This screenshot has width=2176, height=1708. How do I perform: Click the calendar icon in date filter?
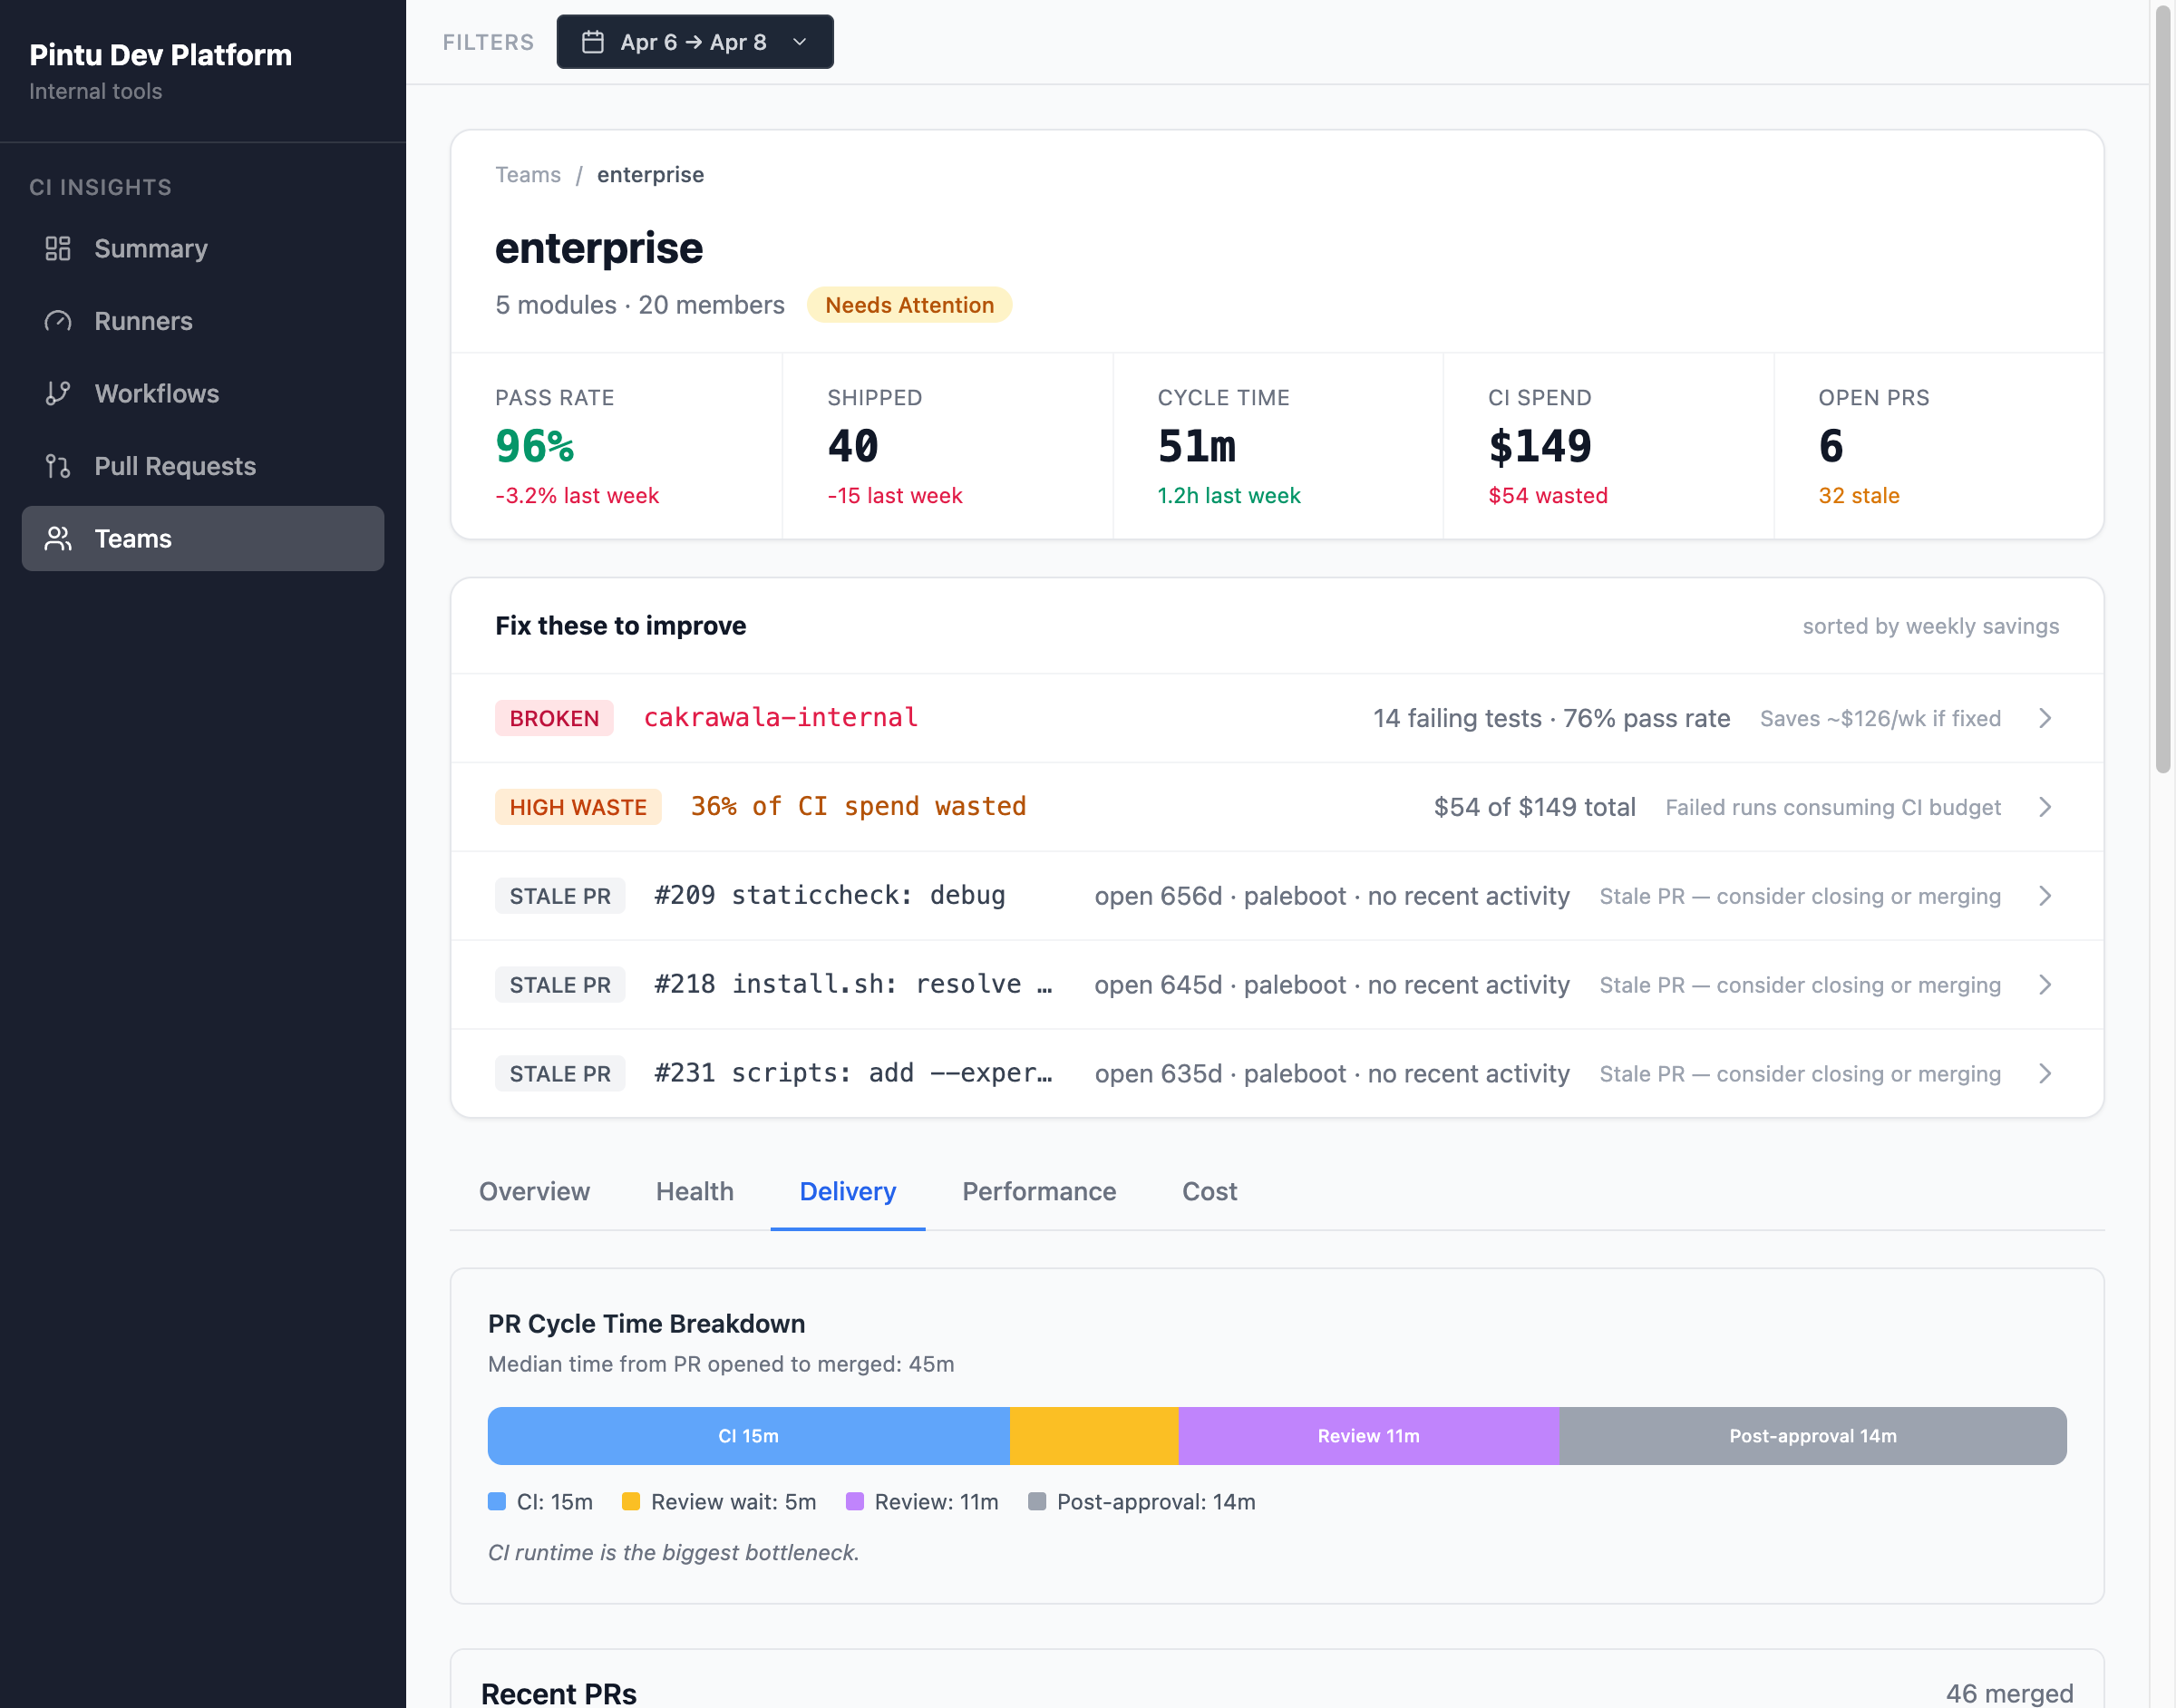pyautogui.click(x=592, y=42)
